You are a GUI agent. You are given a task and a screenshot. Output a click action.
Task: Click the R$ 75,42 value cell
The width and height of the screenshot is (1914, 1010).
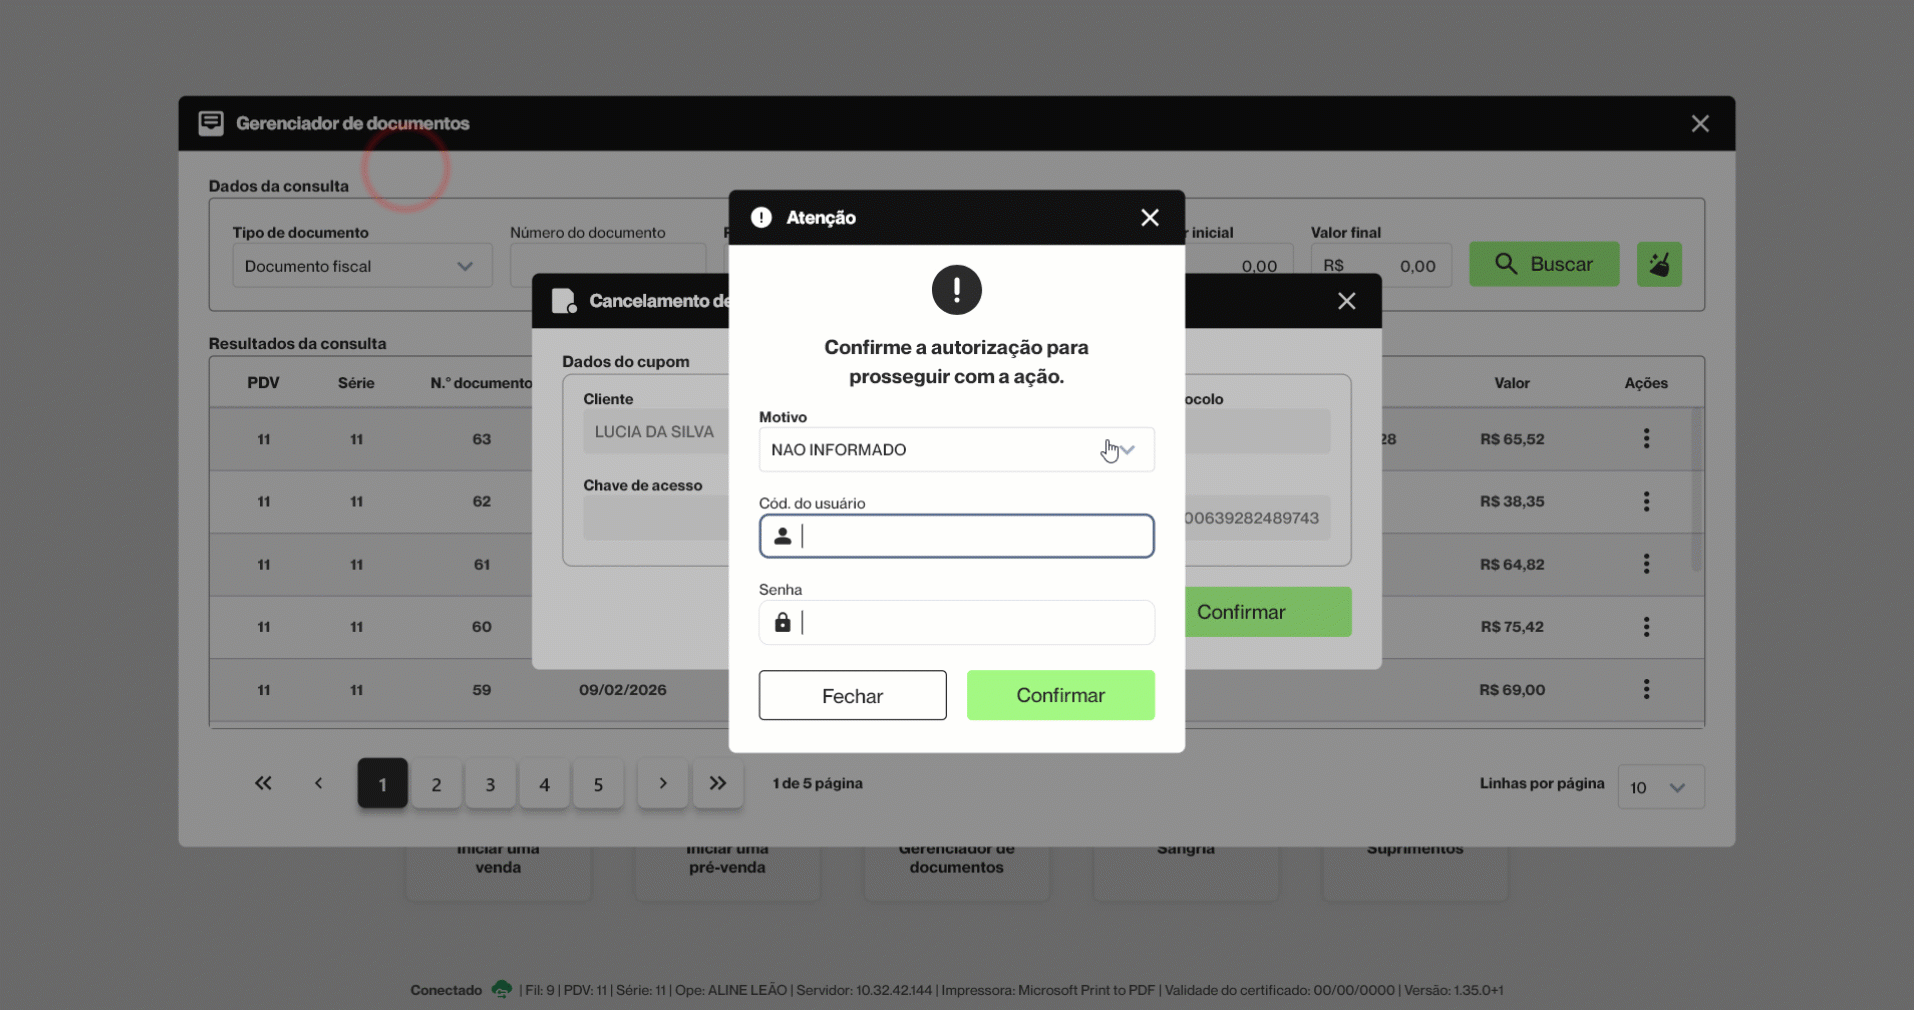coord(1512,627)
